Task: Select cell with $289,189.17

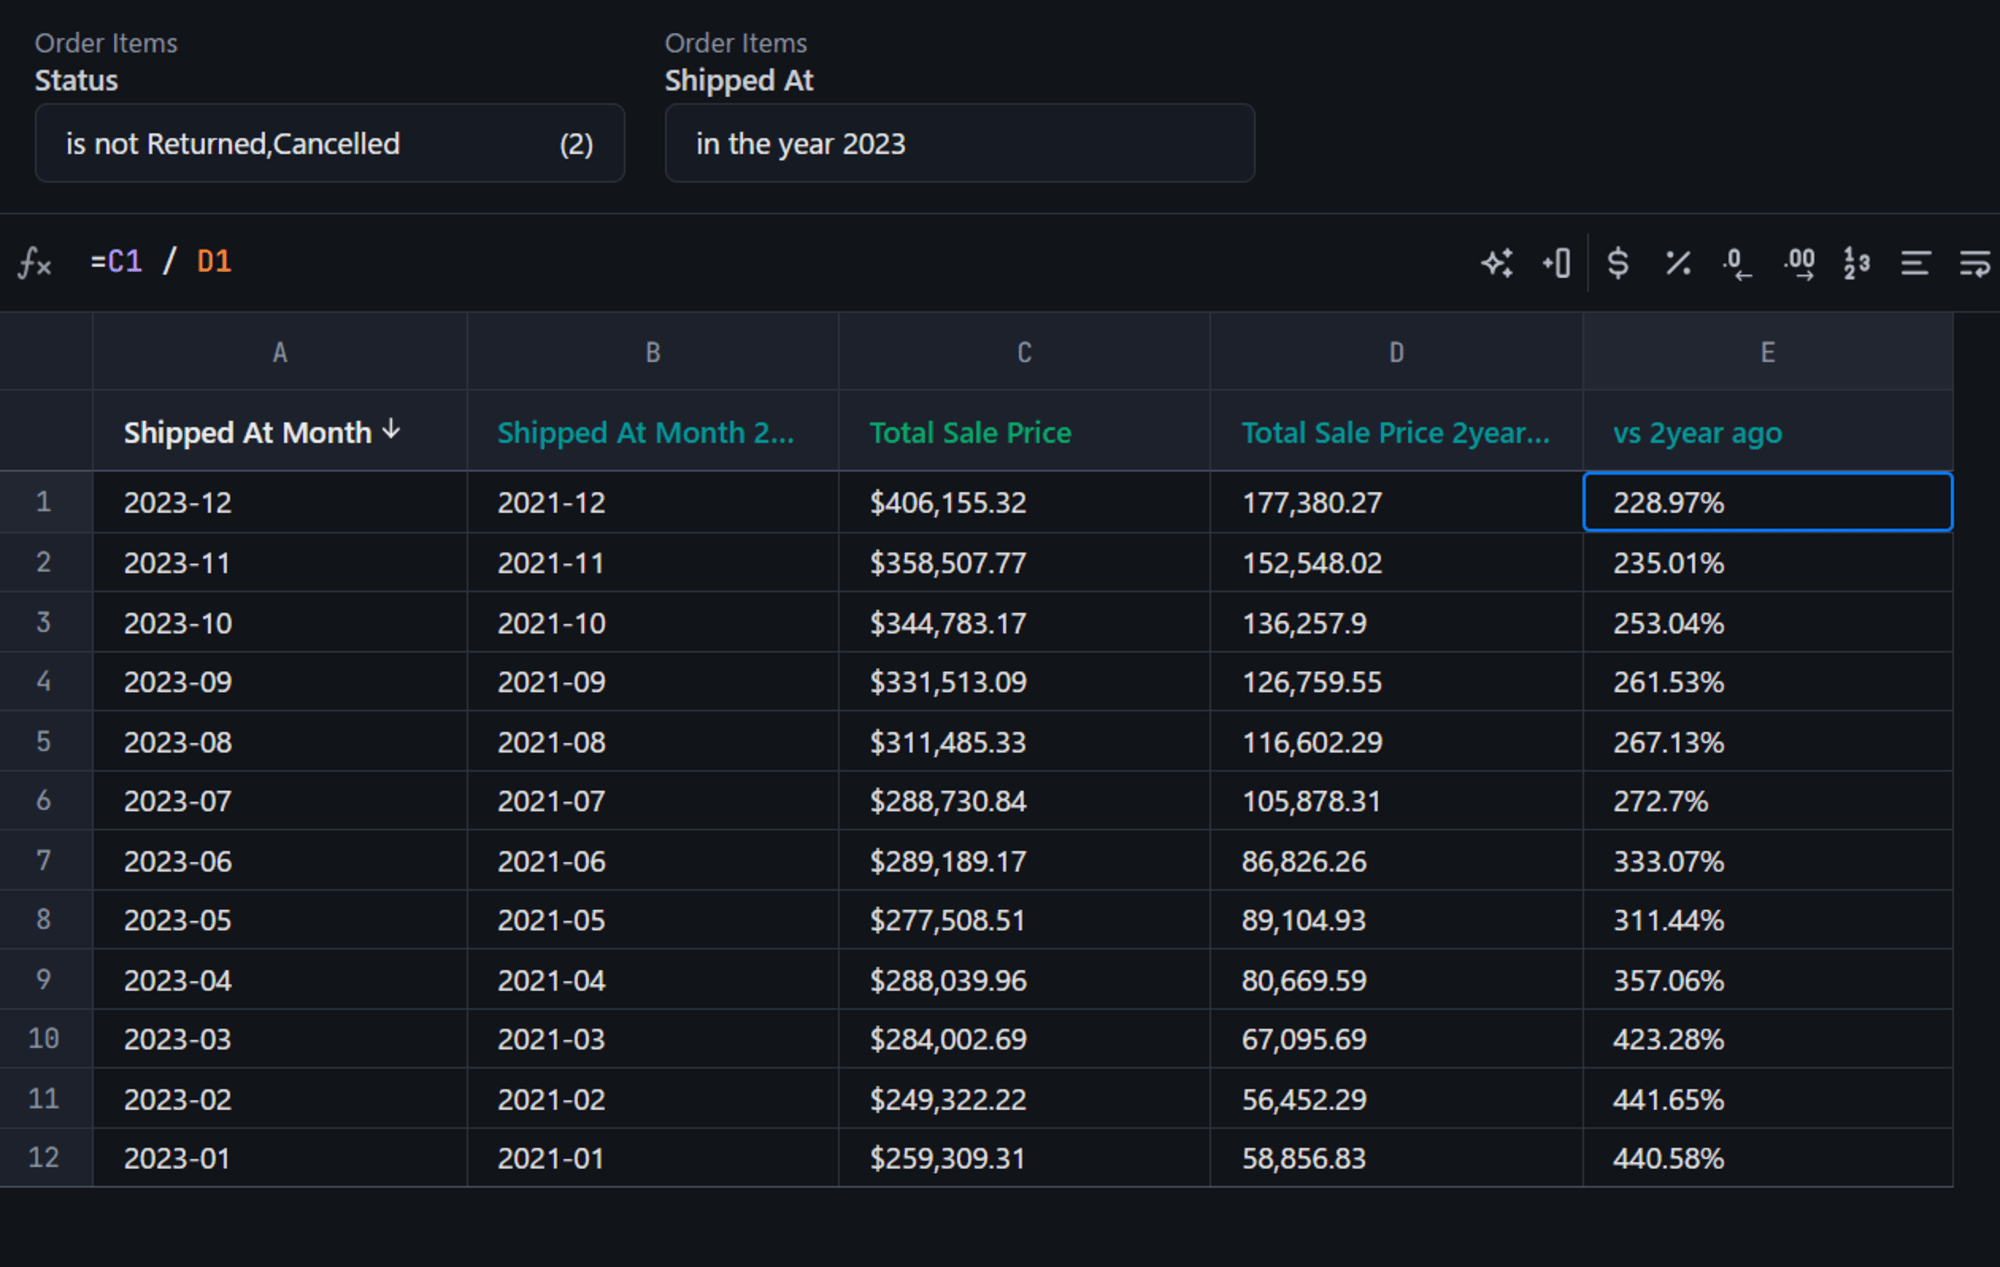Action: [1024, 861]
